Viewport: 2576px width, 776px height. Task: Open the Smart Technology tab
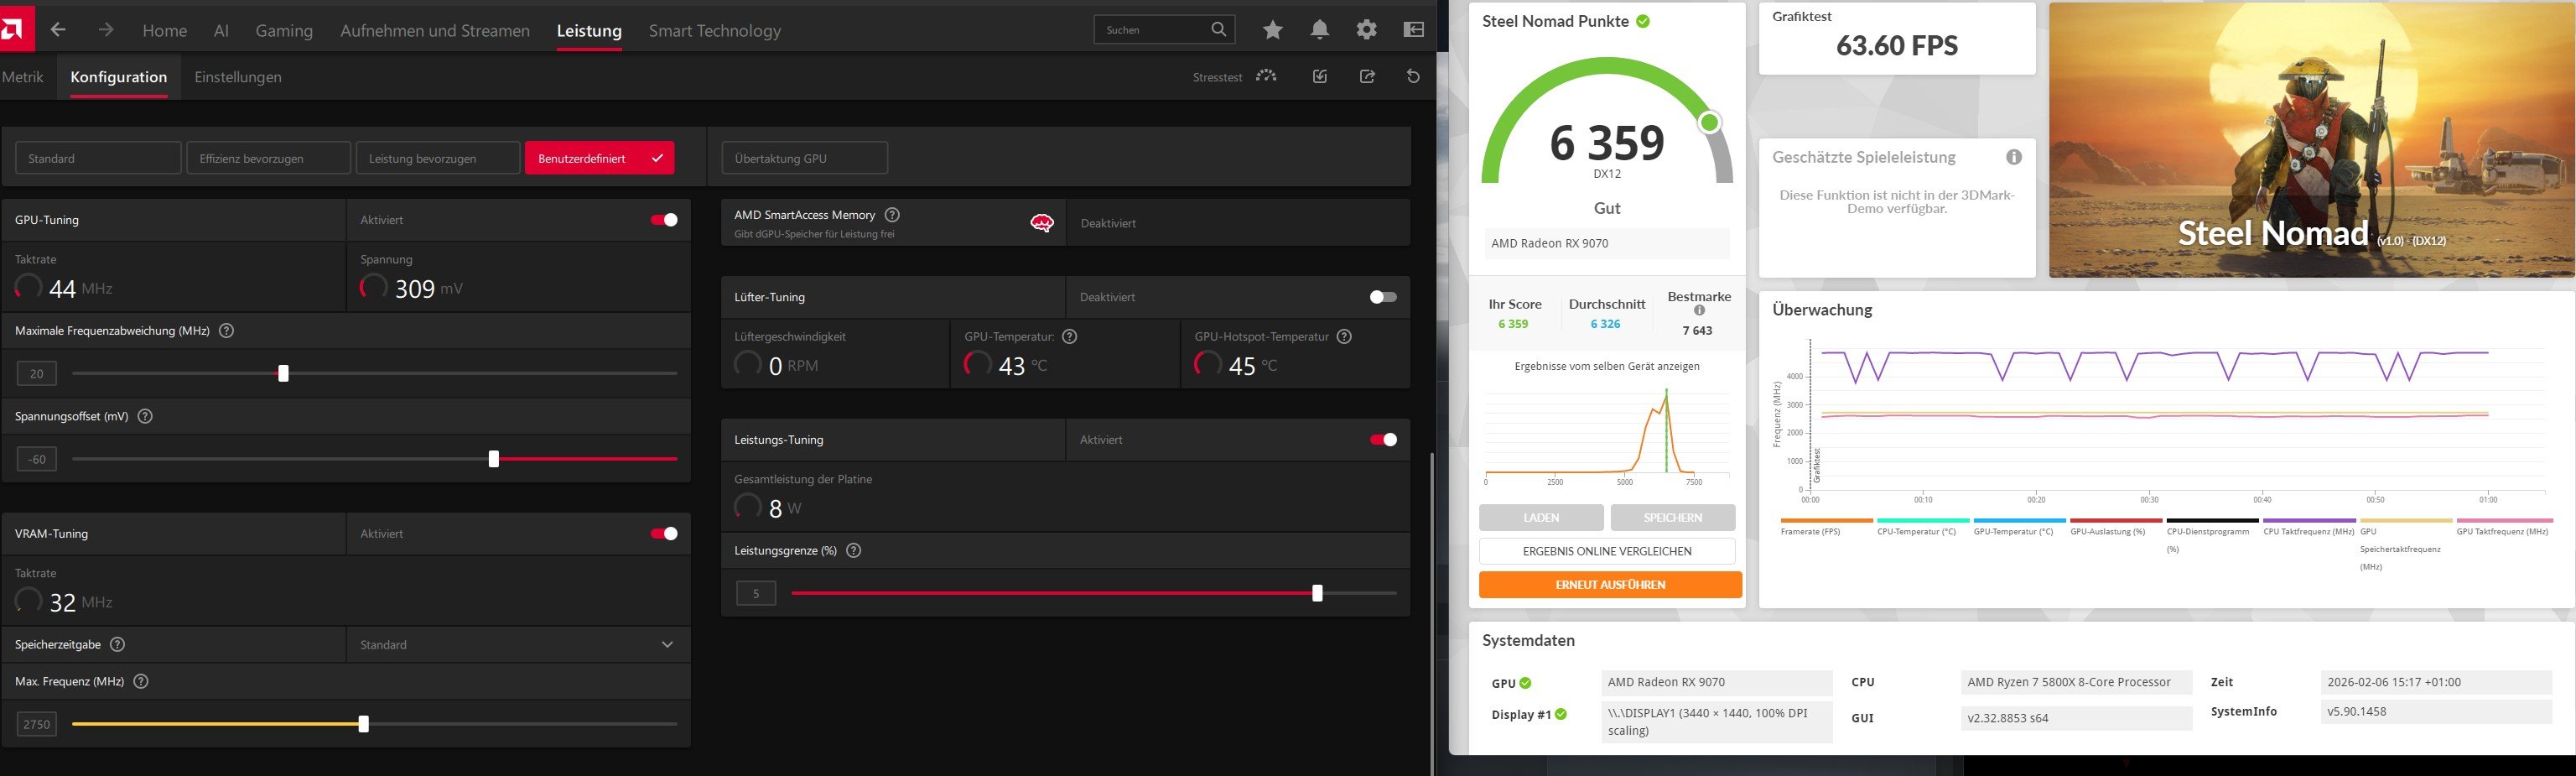point(715,31)
